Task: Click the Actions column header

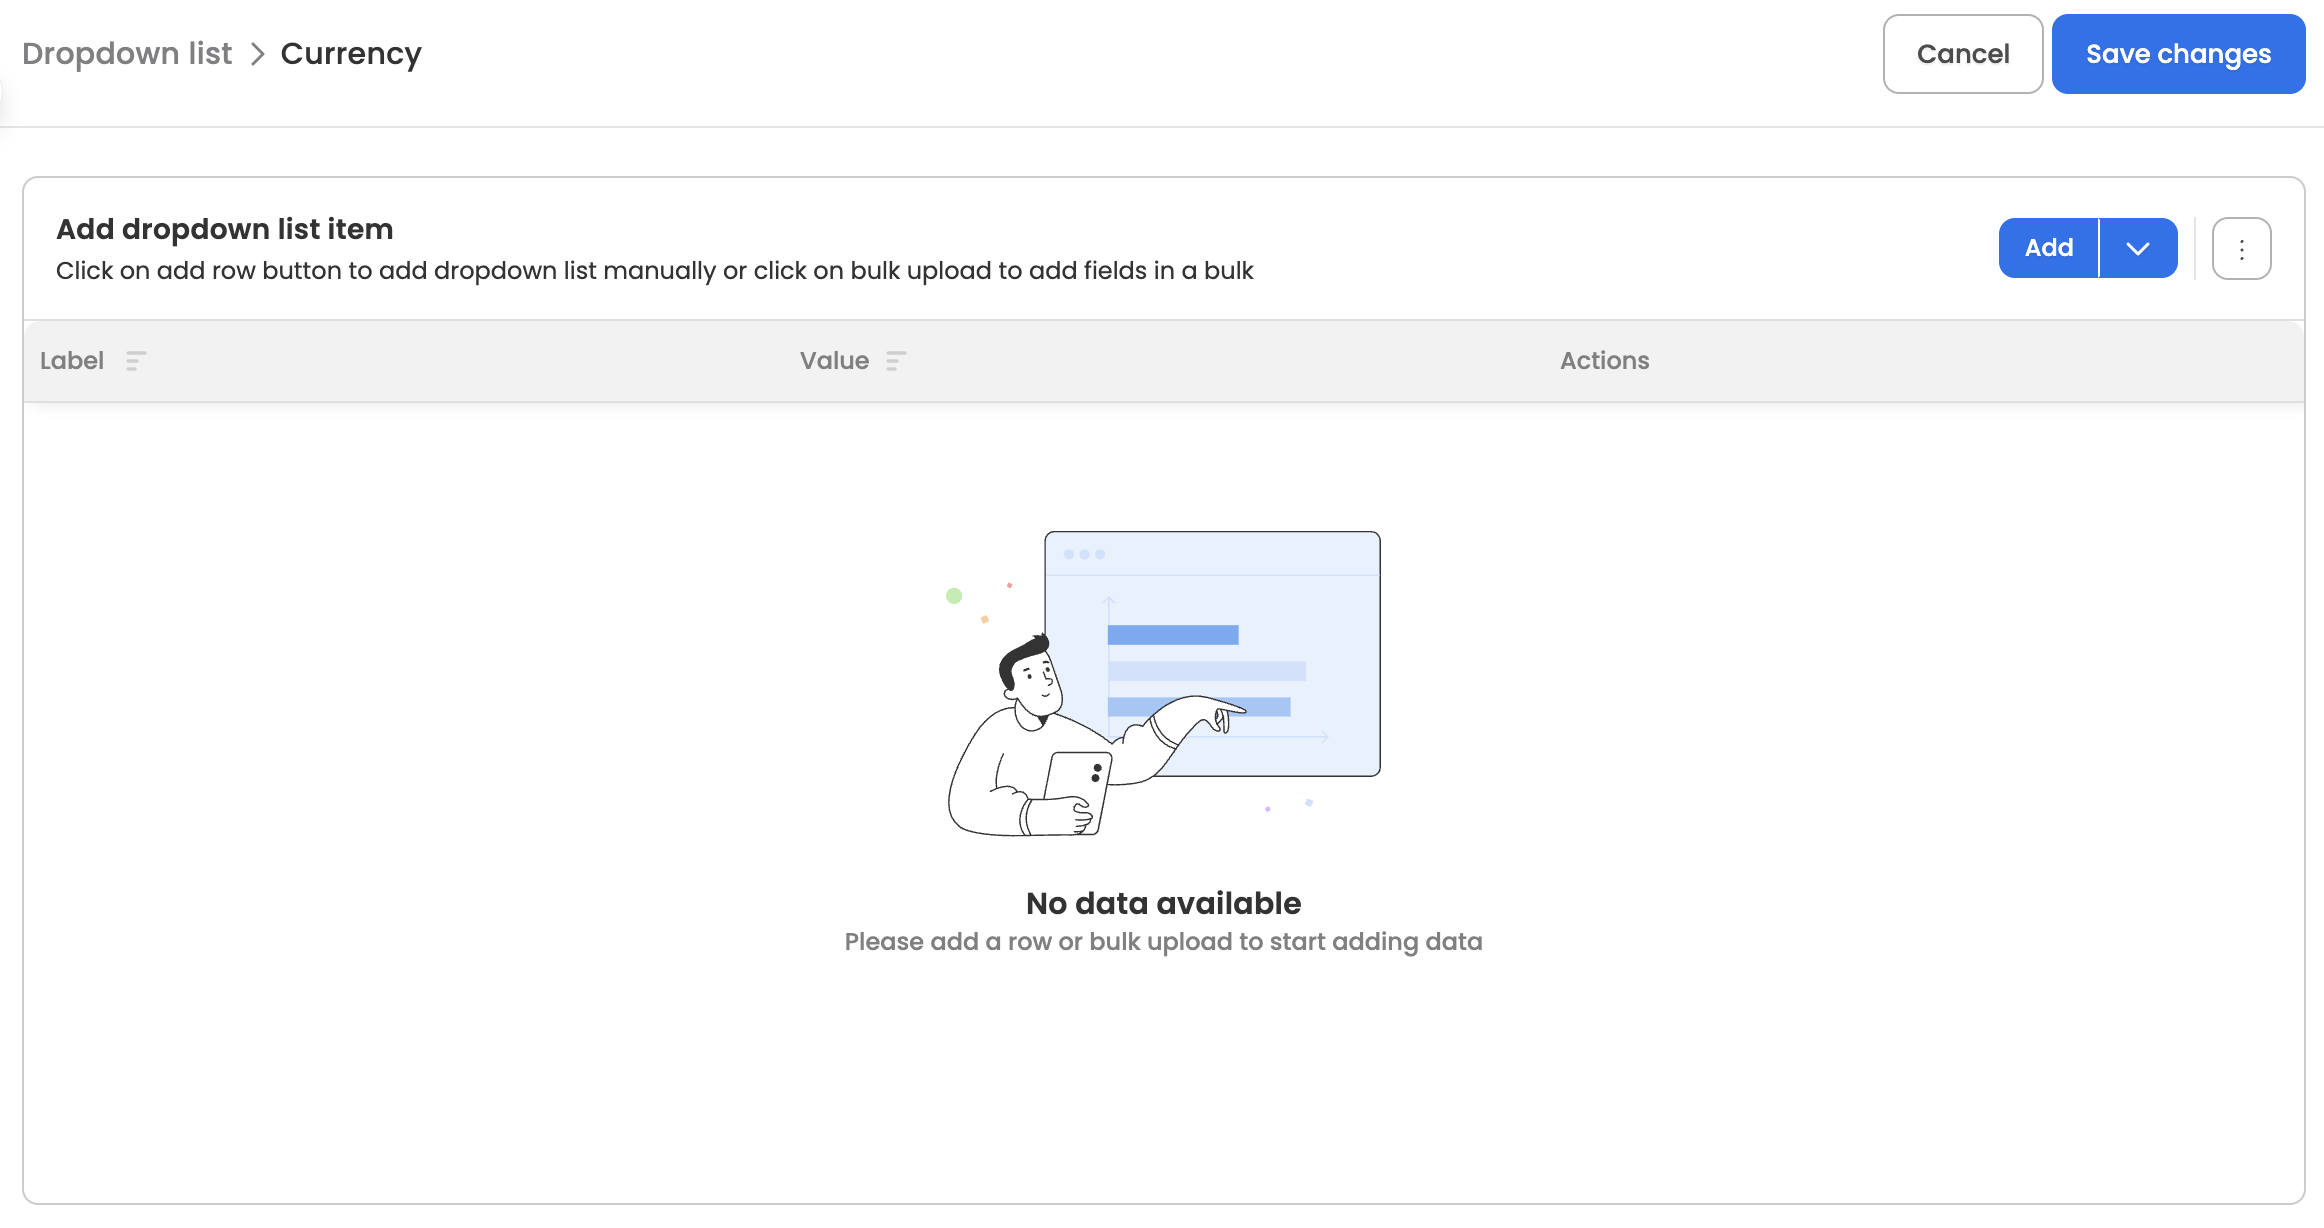Action: (1604, 361)
